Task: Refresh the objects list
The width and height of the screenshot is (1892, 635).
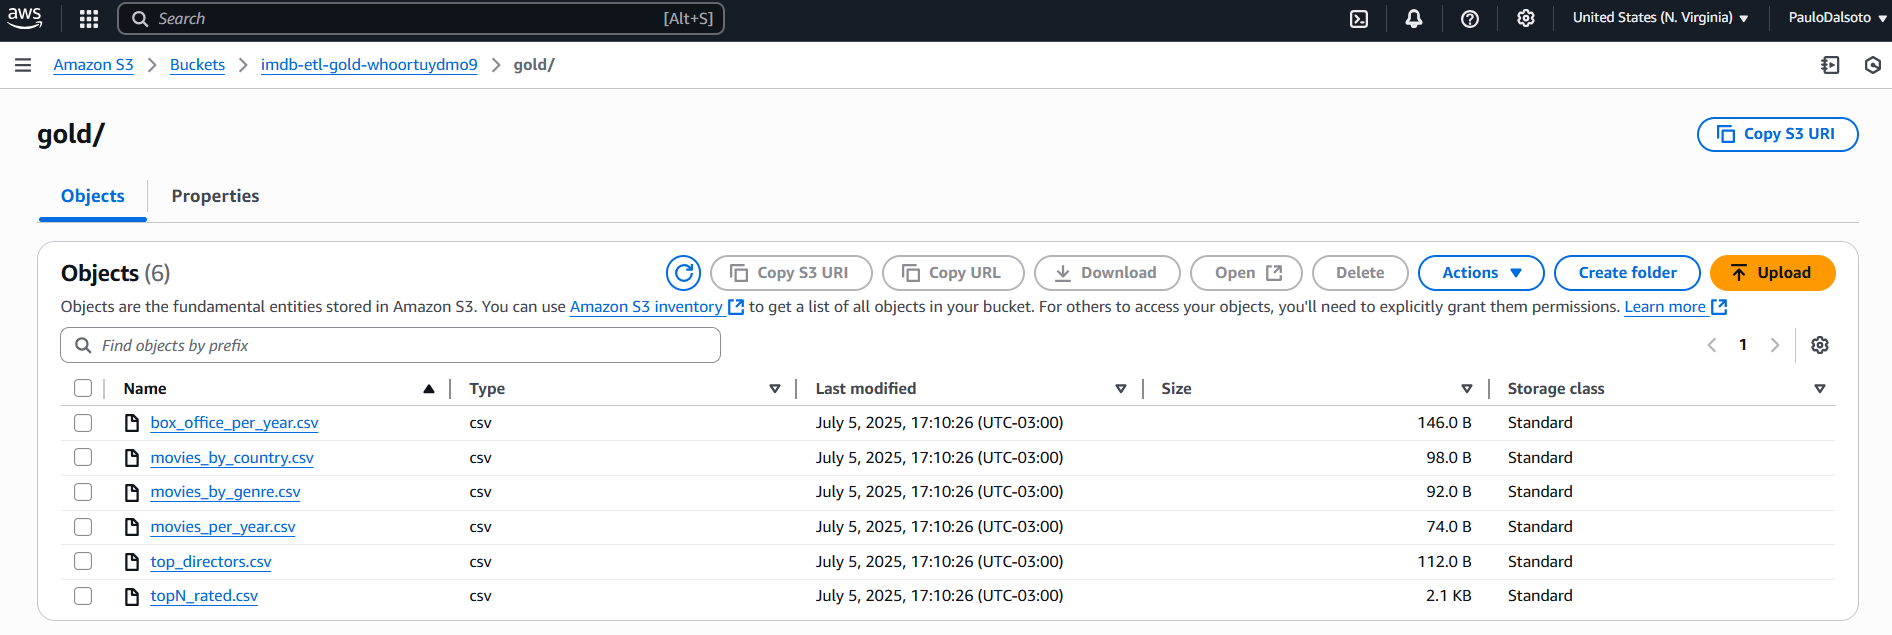Action: (x=684, y=273)
